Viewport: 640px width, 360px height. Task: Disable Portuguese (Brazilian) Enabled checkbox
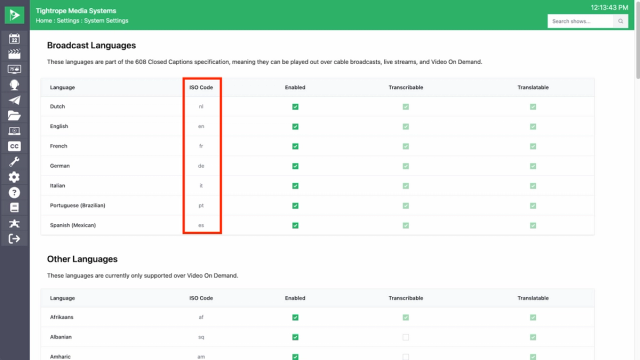coord(295,206)
